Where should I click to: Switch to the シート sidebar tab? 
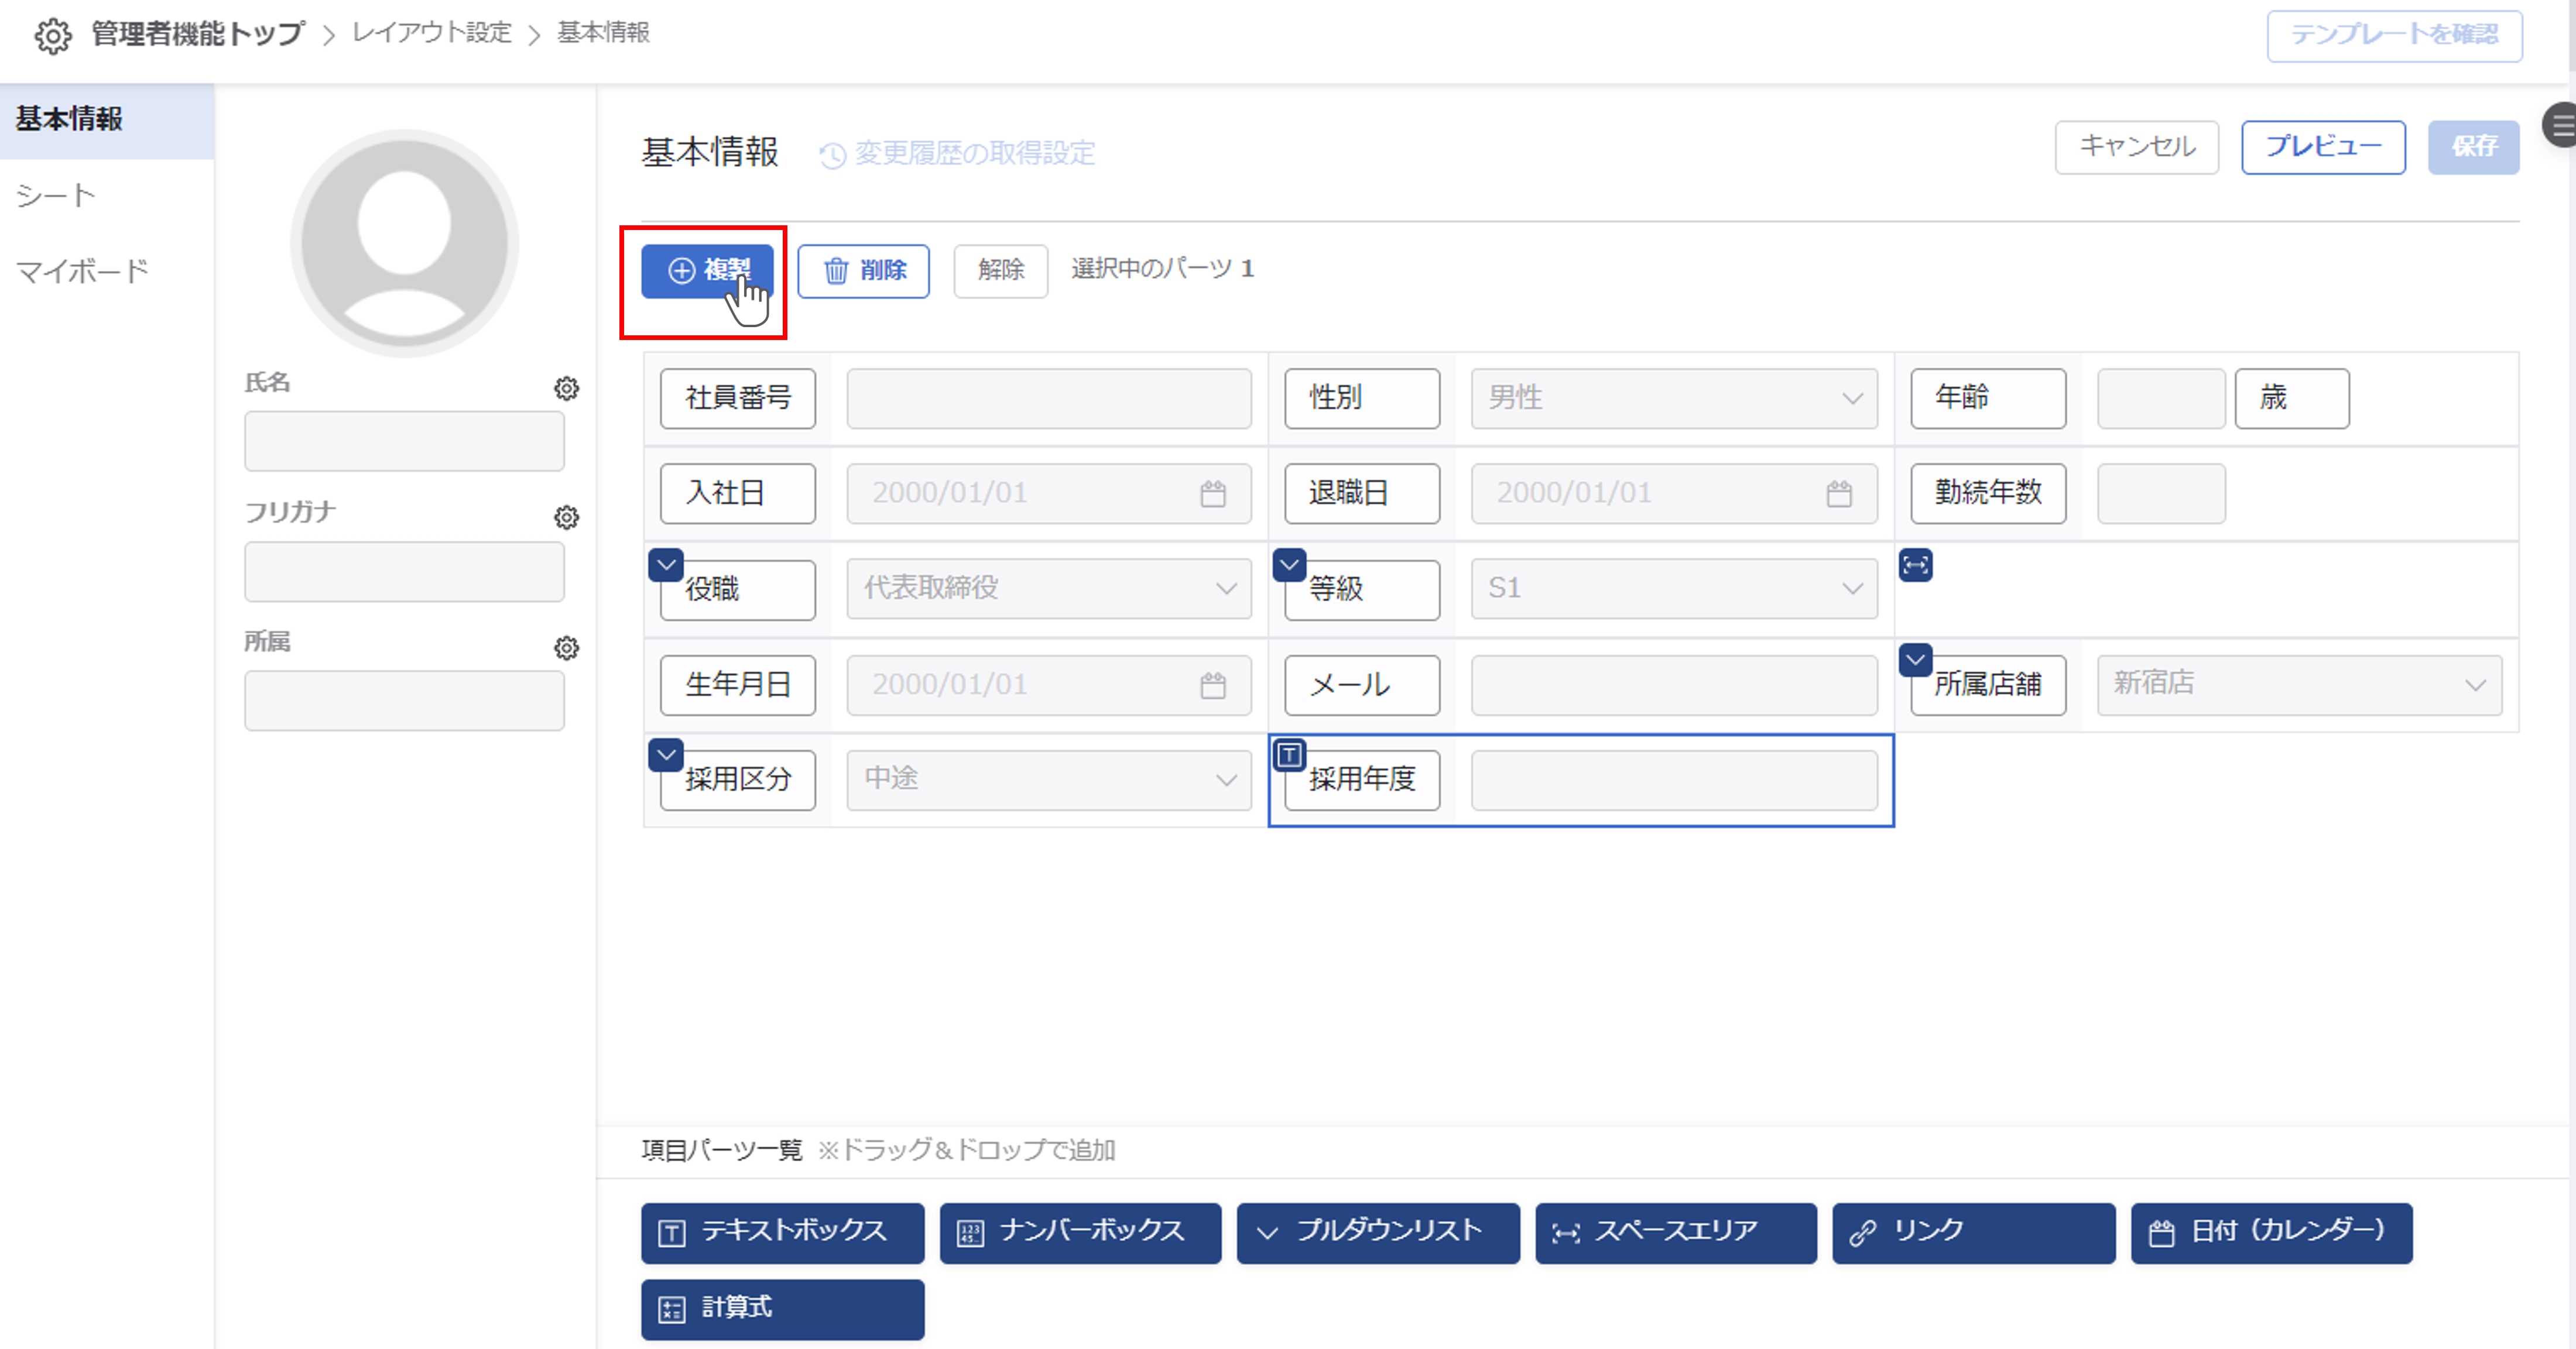[x=56, y=195]
